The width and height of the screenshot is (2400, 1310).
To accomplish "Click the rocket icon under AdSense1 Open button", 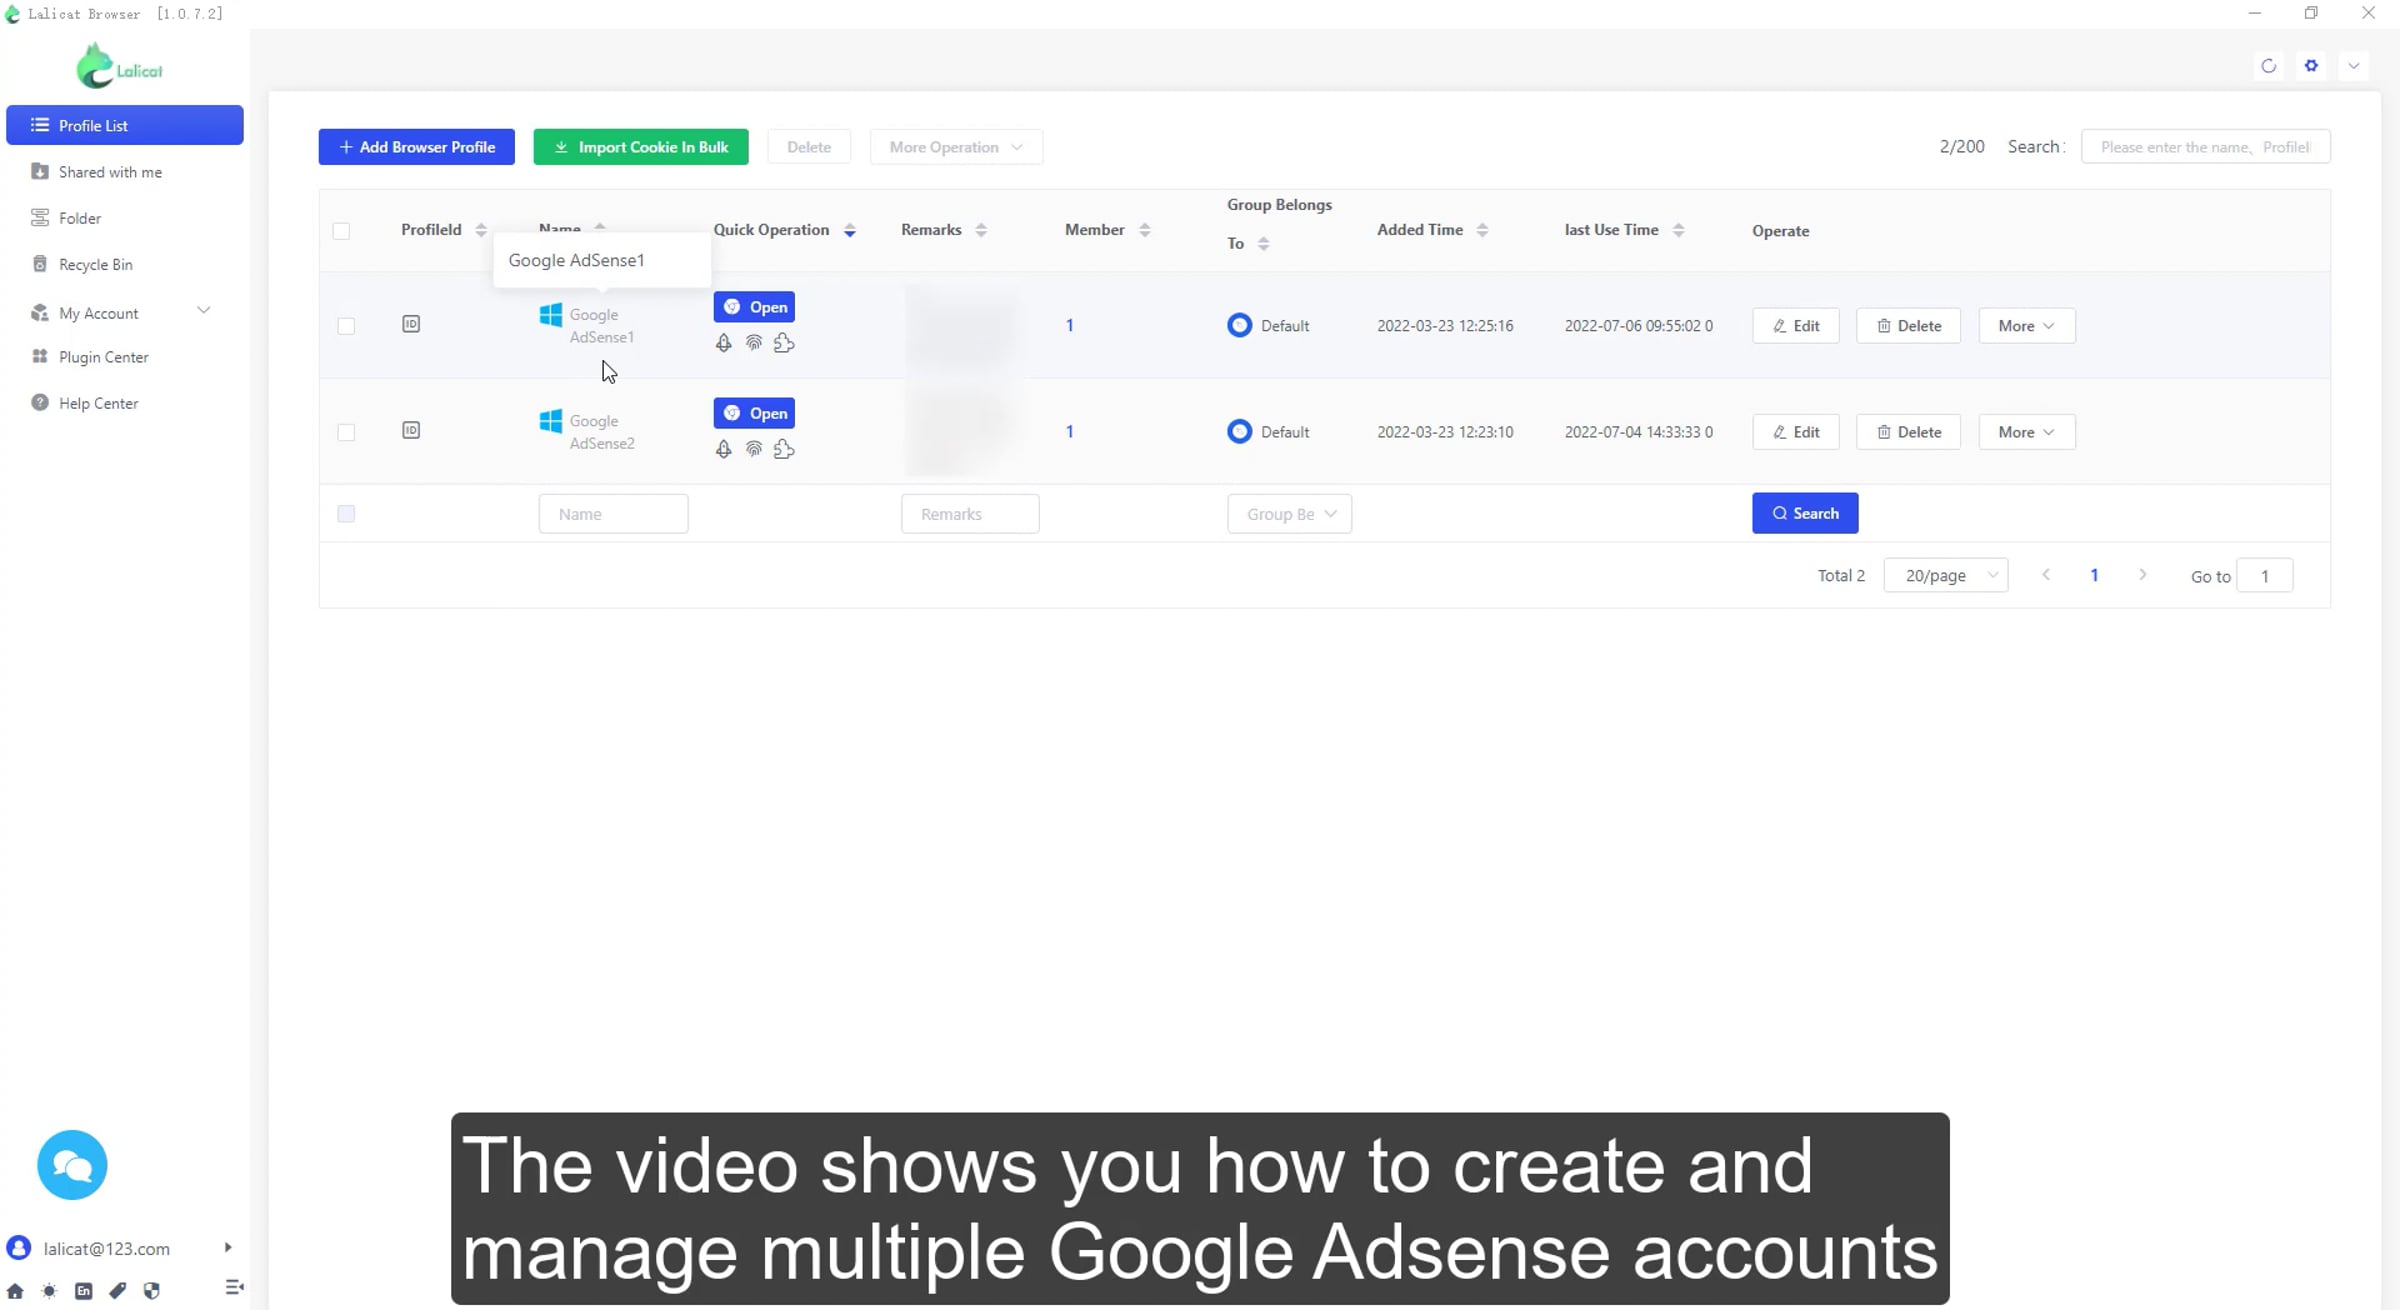I will tap(723, 343).
